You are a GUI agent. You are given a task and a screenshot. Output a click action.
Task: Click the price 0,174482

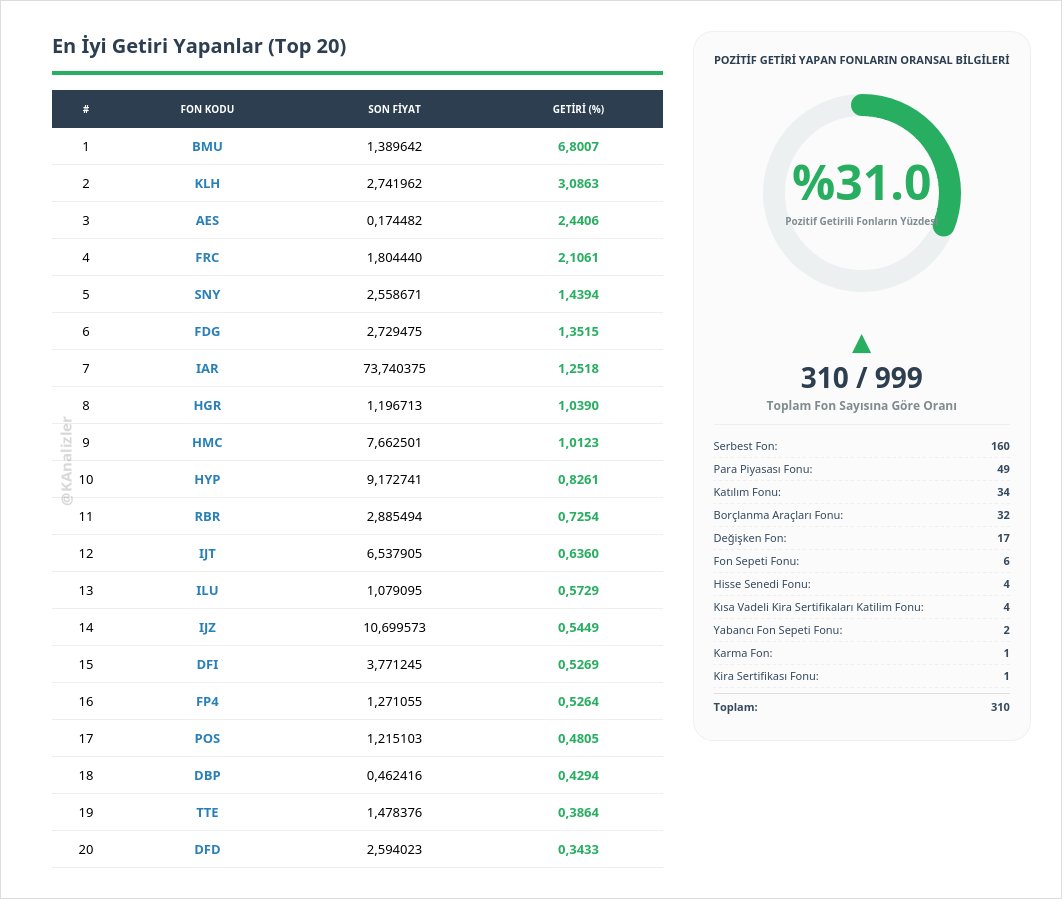(394, 221)
